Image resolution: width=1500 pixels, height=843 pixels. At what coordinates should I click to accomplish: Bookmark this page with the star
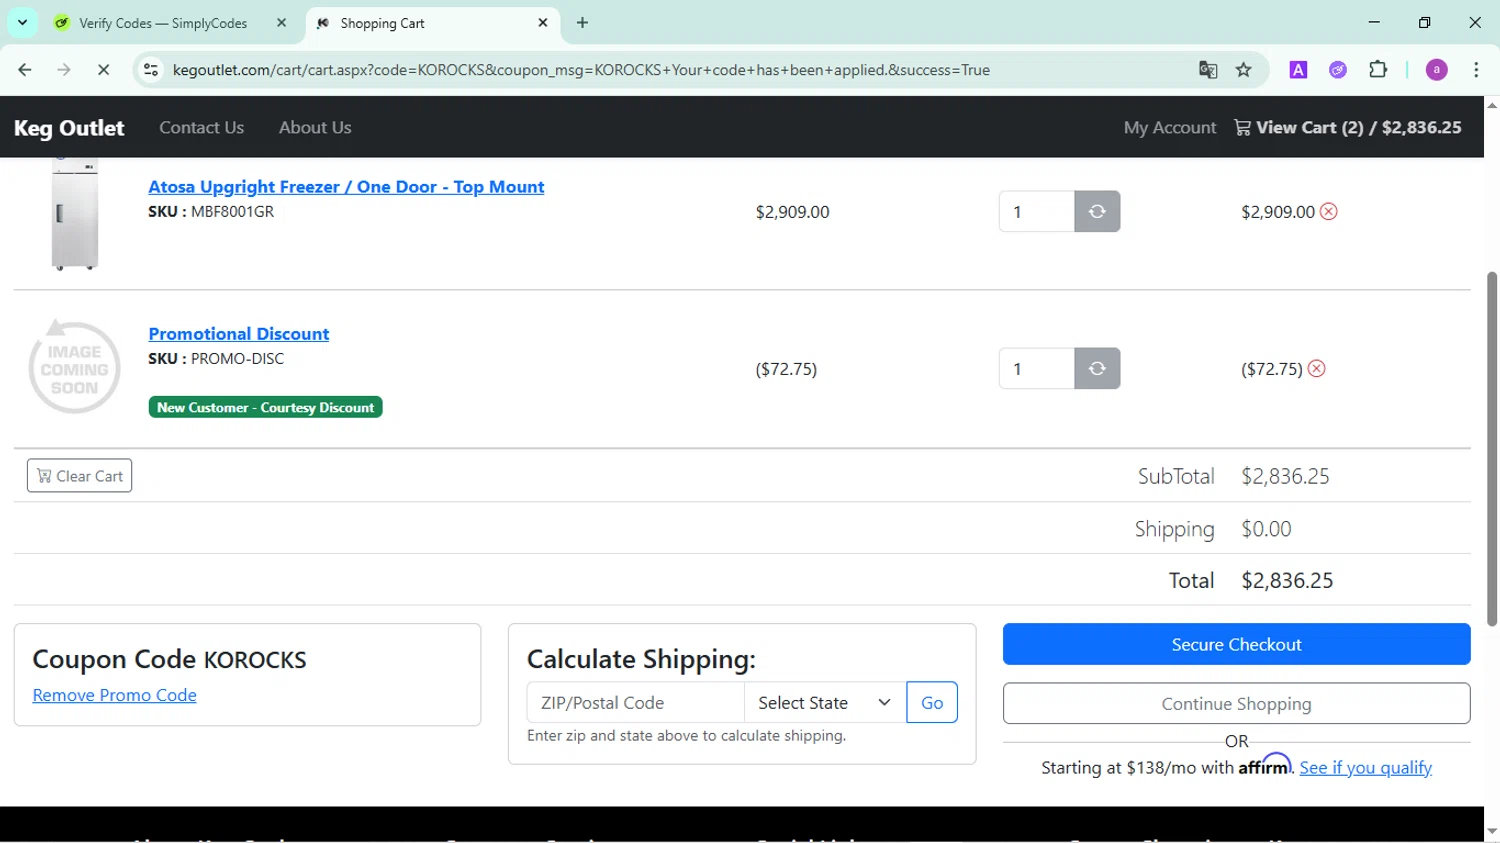[x=1243, y=69]
